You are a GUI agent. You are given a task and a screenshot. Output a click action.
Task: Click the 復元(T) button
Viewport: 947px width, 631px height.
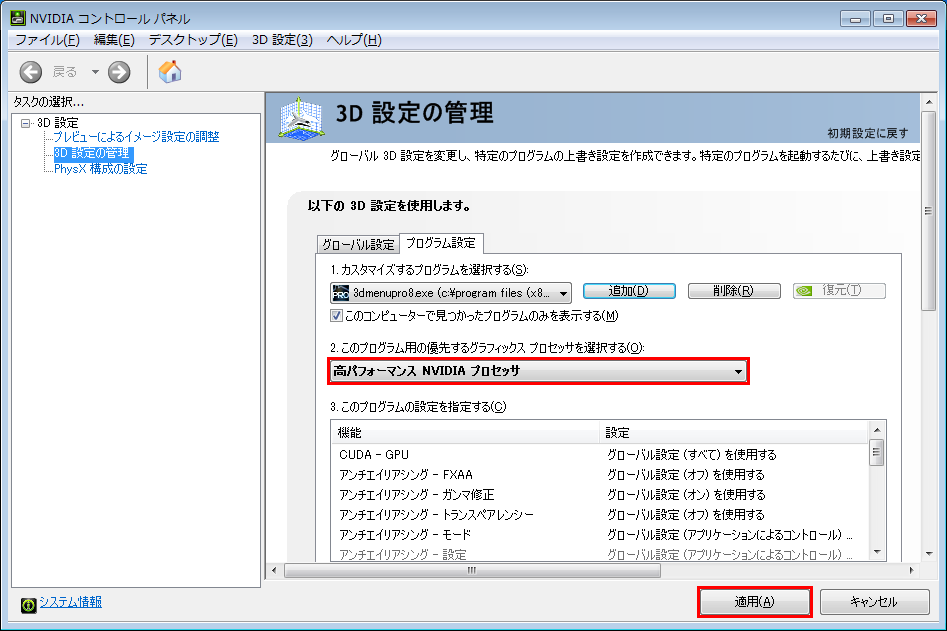(839, 291)
